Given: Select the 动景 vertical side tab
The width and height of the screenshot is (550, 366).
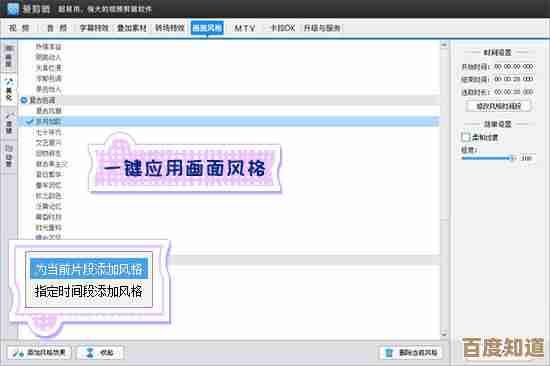Looking at the screenshot, I should pos(9,157).
